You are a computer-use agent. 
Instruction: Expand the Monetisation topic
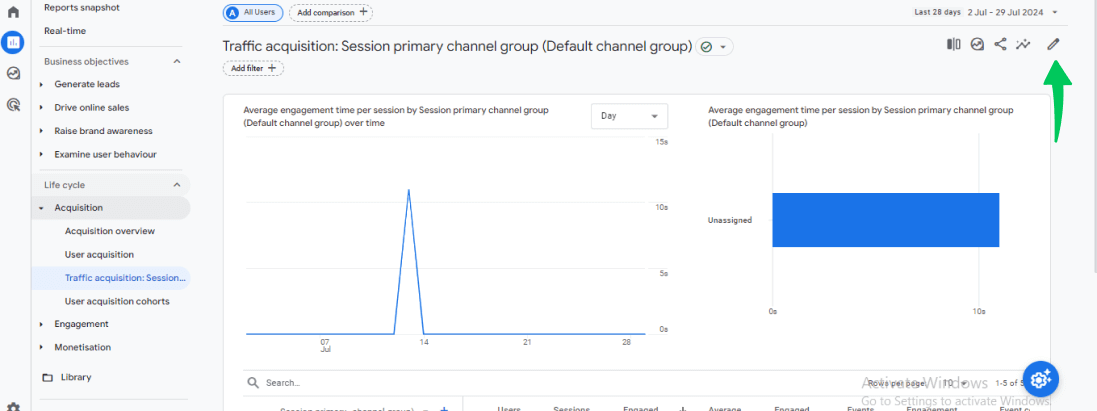(x=41, y=347)
